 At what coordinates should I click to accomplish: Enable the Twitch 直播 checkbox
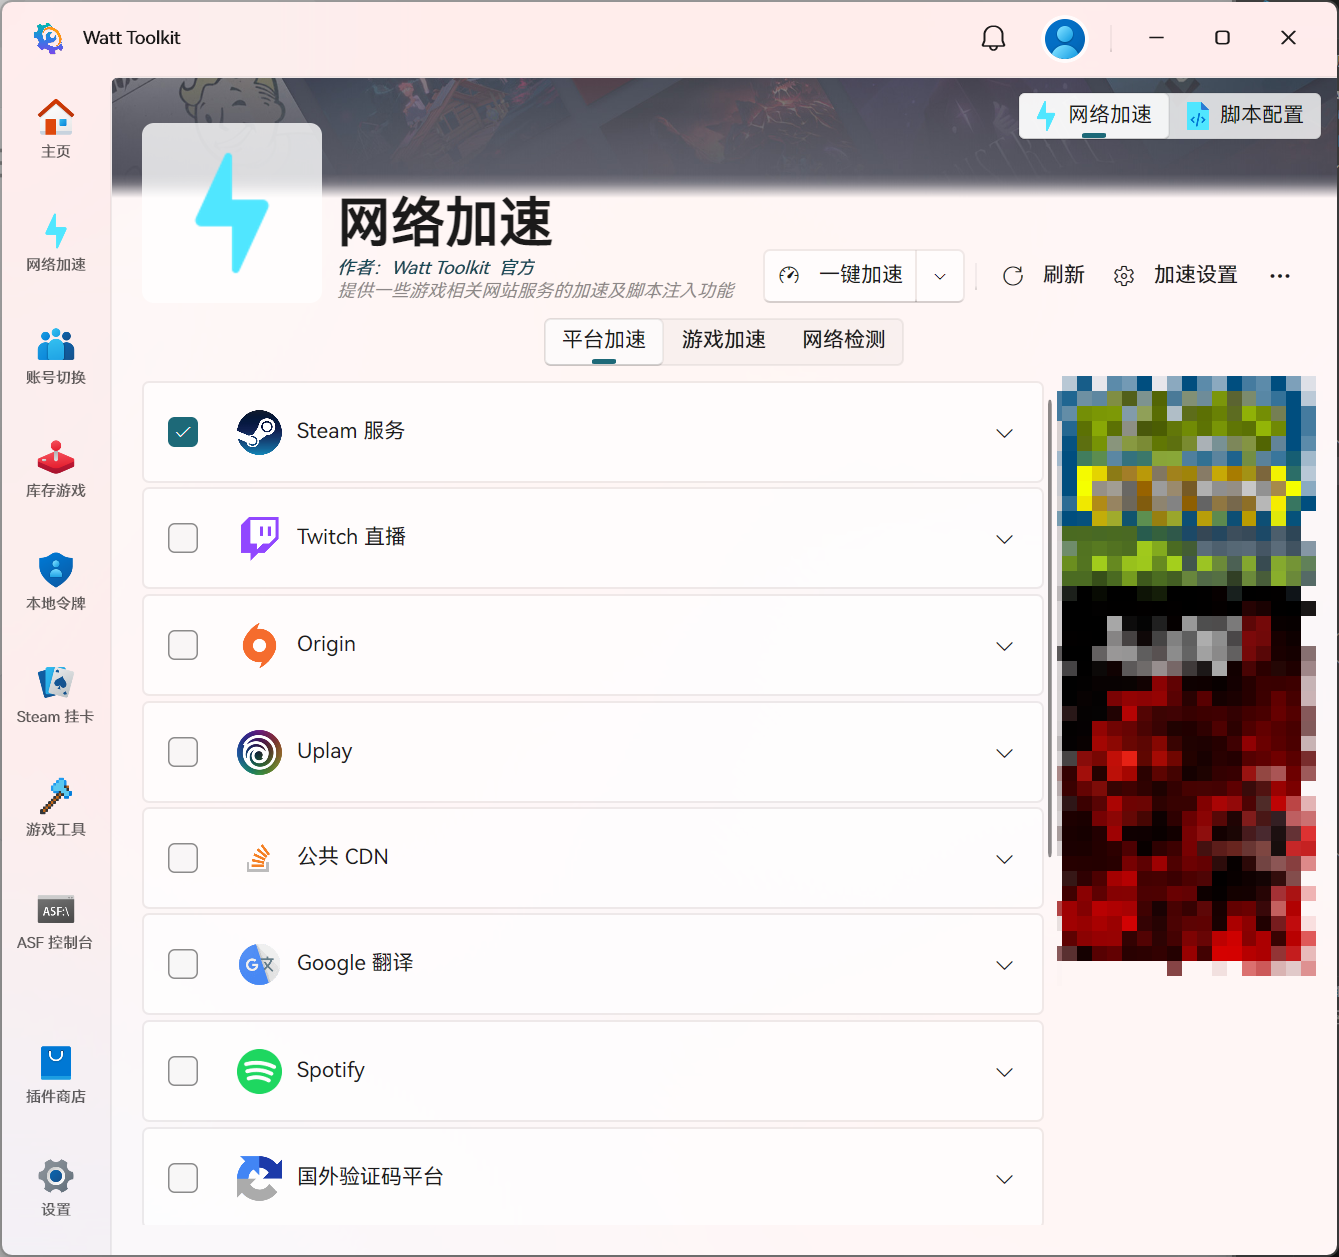[183, 538]
